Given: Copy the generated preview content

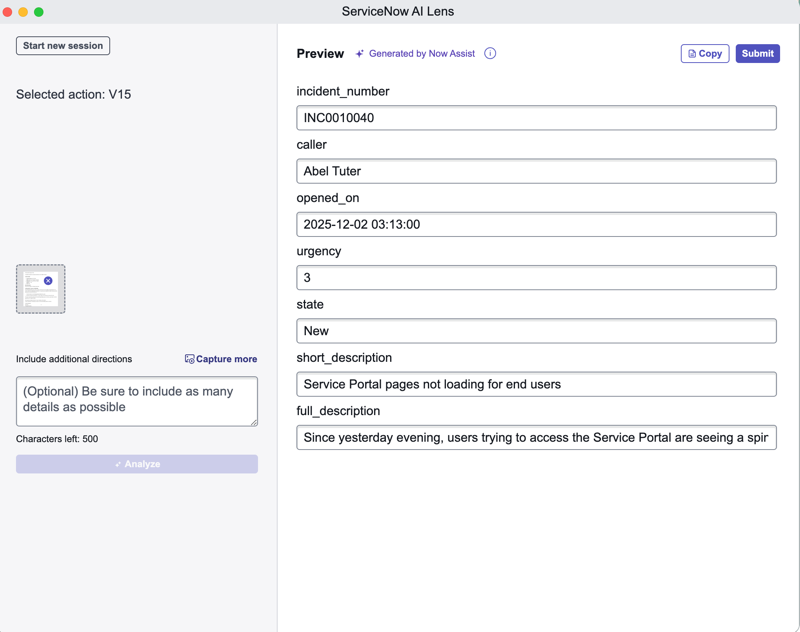Looking at the screenshot, I should point(705,54).
